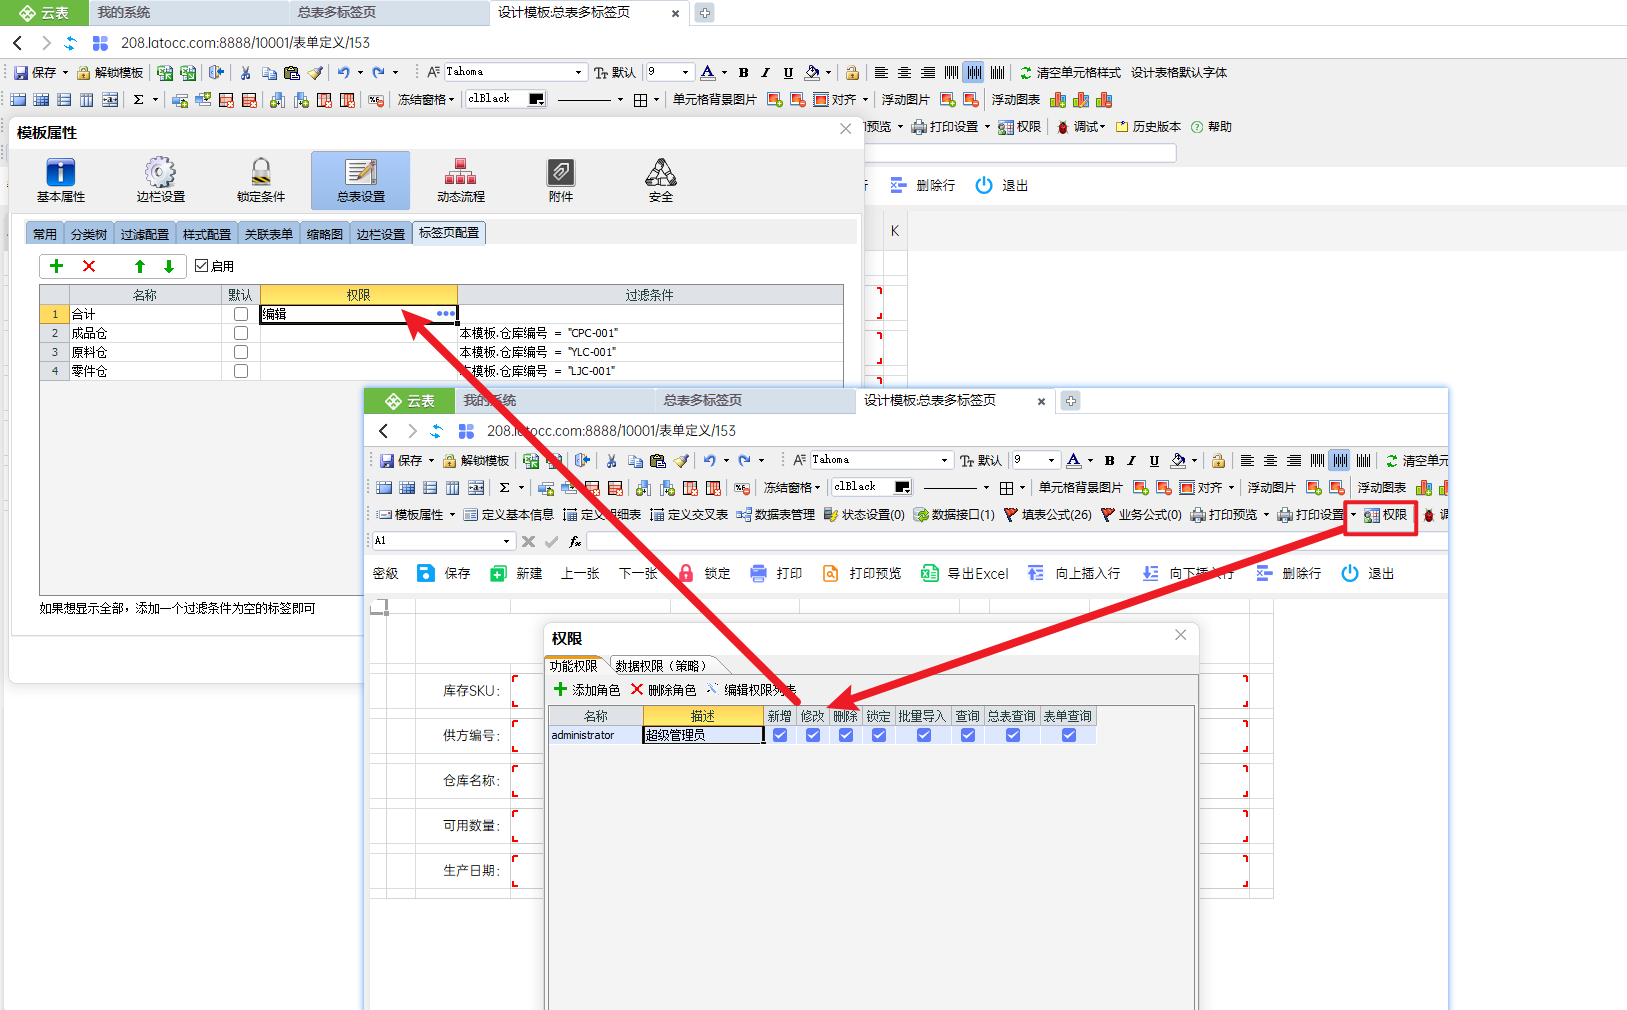
Task: Expand 模板属性 dropdown in the inset toolbar
Action: click(452, 515)
